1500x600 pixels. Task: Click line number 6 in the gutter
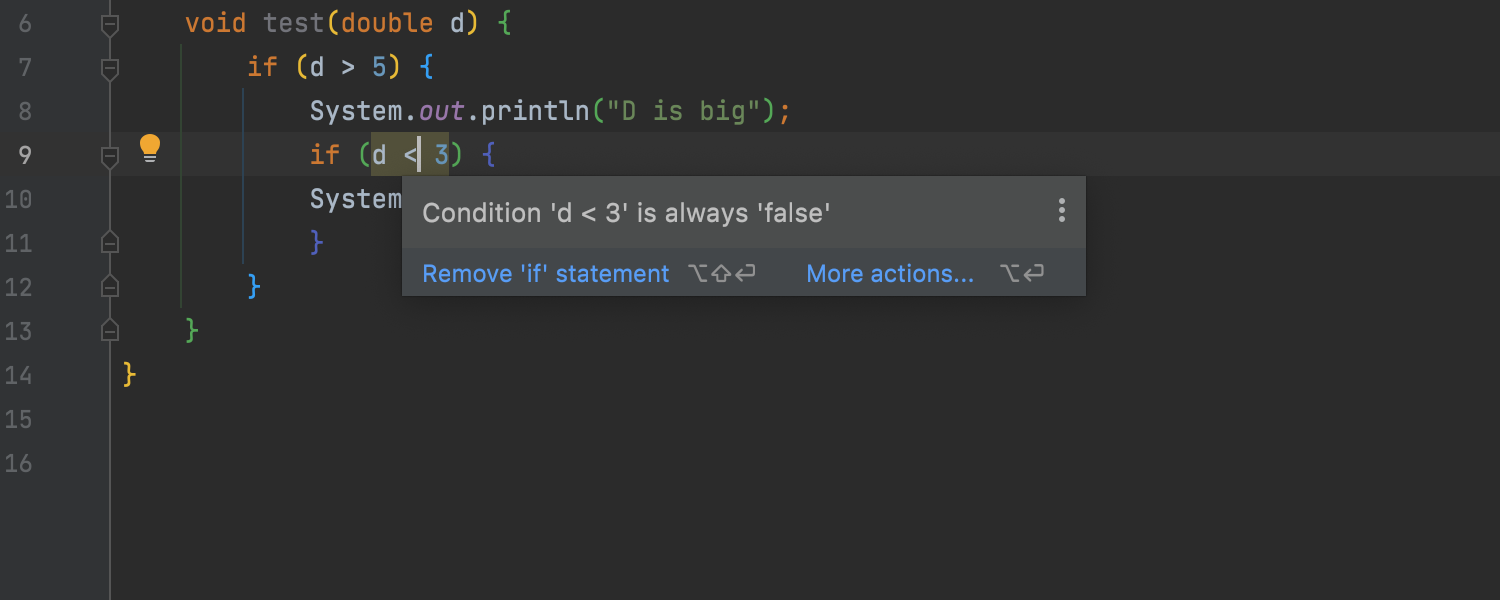[x=25, y=23]
